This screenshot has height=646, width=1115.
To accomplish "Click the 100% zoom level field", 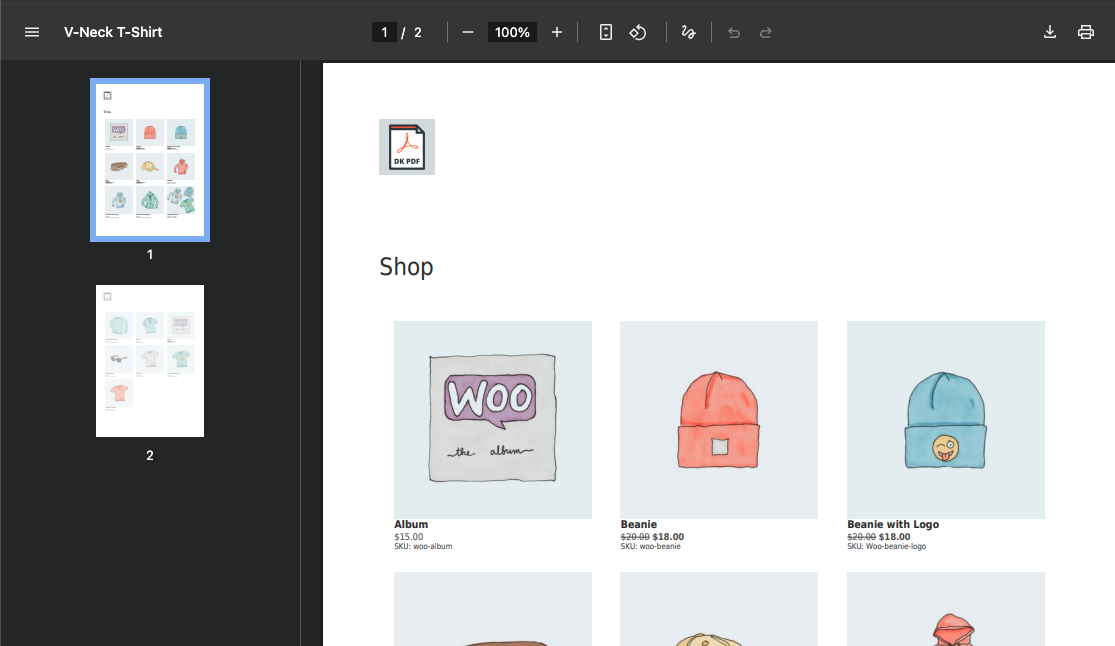I will (512, 32).
